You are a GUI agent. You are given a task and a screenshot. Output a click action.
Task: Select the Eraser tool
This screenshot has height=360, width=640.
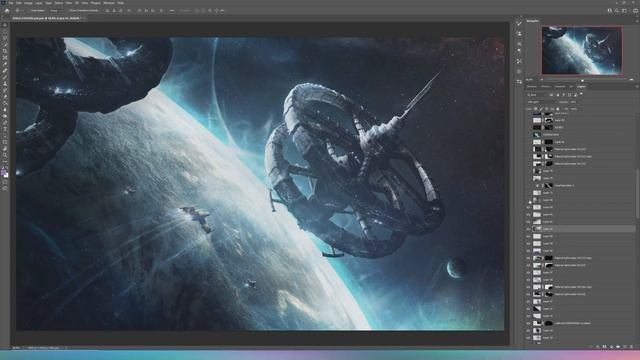click(5, 97)
